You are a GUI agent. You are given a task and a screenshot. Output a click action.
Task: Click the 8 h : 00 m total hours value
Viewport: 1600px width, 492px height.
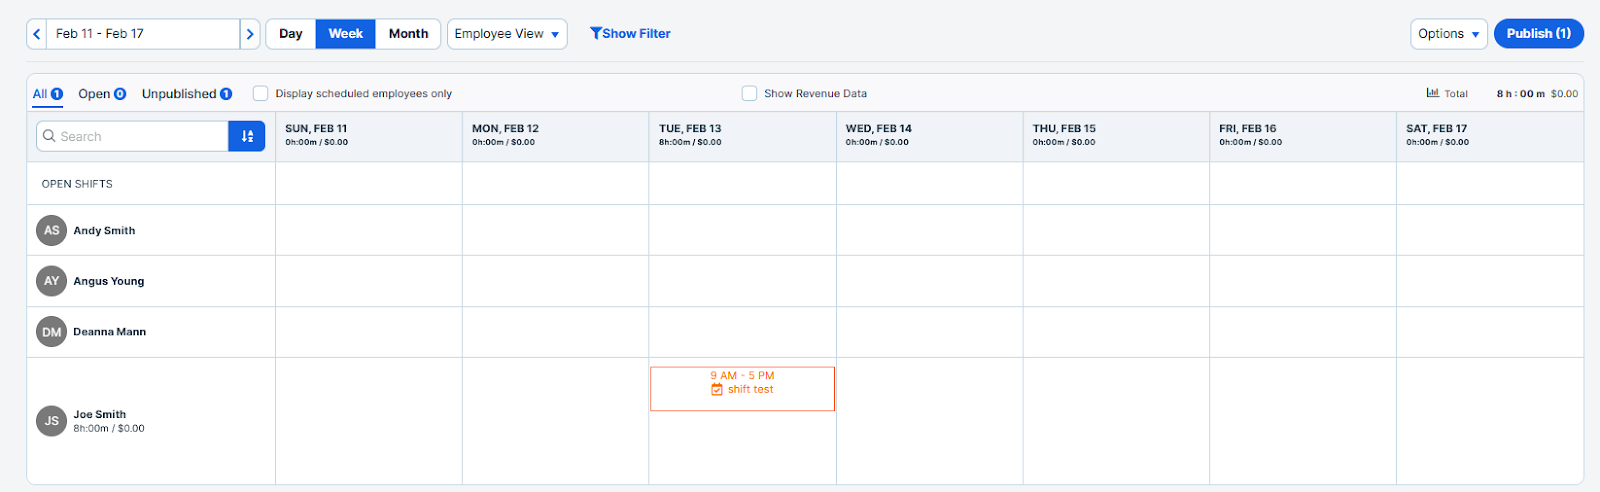(x=1520, y=94)
